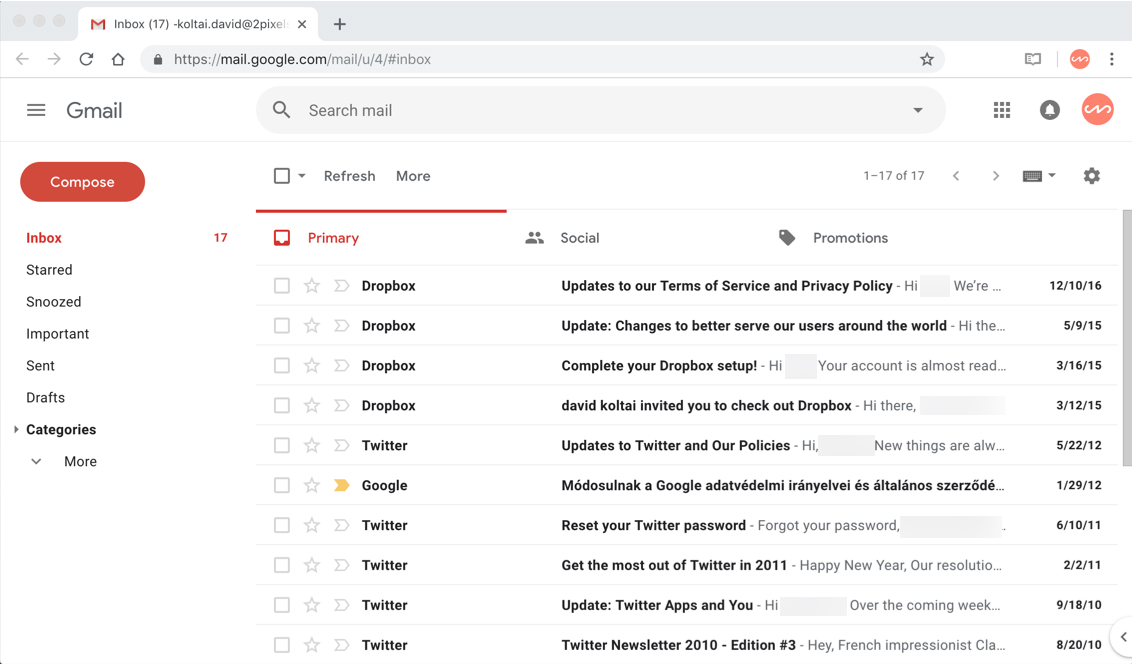This screenshot has width=1133, height=664.
Task: Open the Reset your Twitter password email
Action: pyautogui.click(x=686, y=525)
